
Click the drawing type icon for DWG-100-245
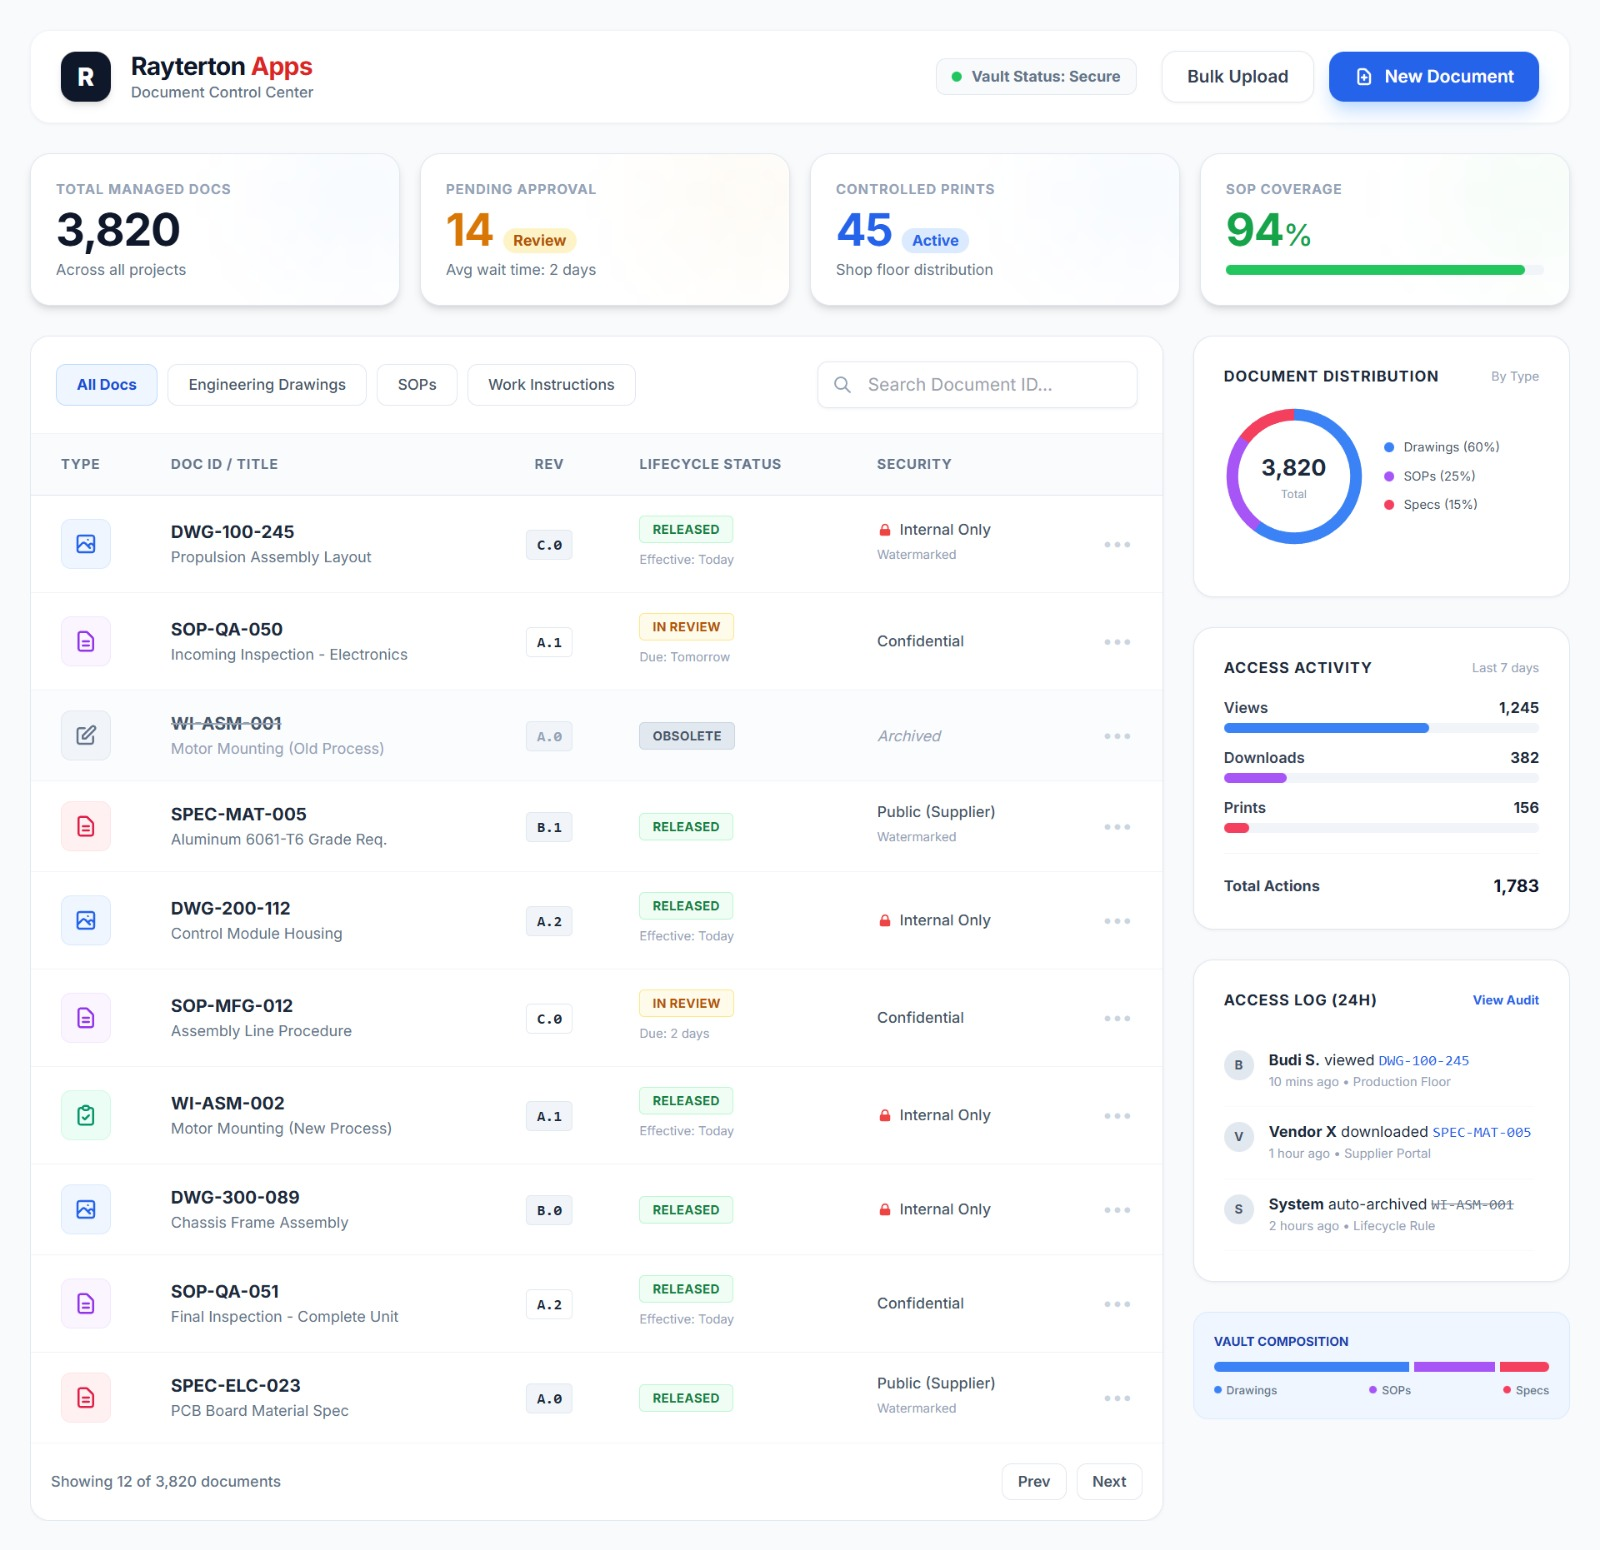(x=86, y=544)
